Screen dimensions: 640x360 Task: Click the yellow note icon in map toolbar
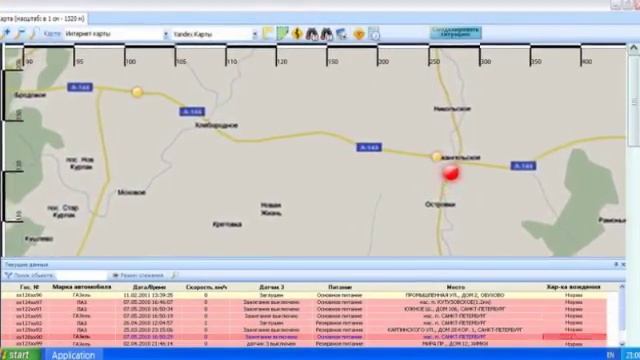tap(268, 34)
